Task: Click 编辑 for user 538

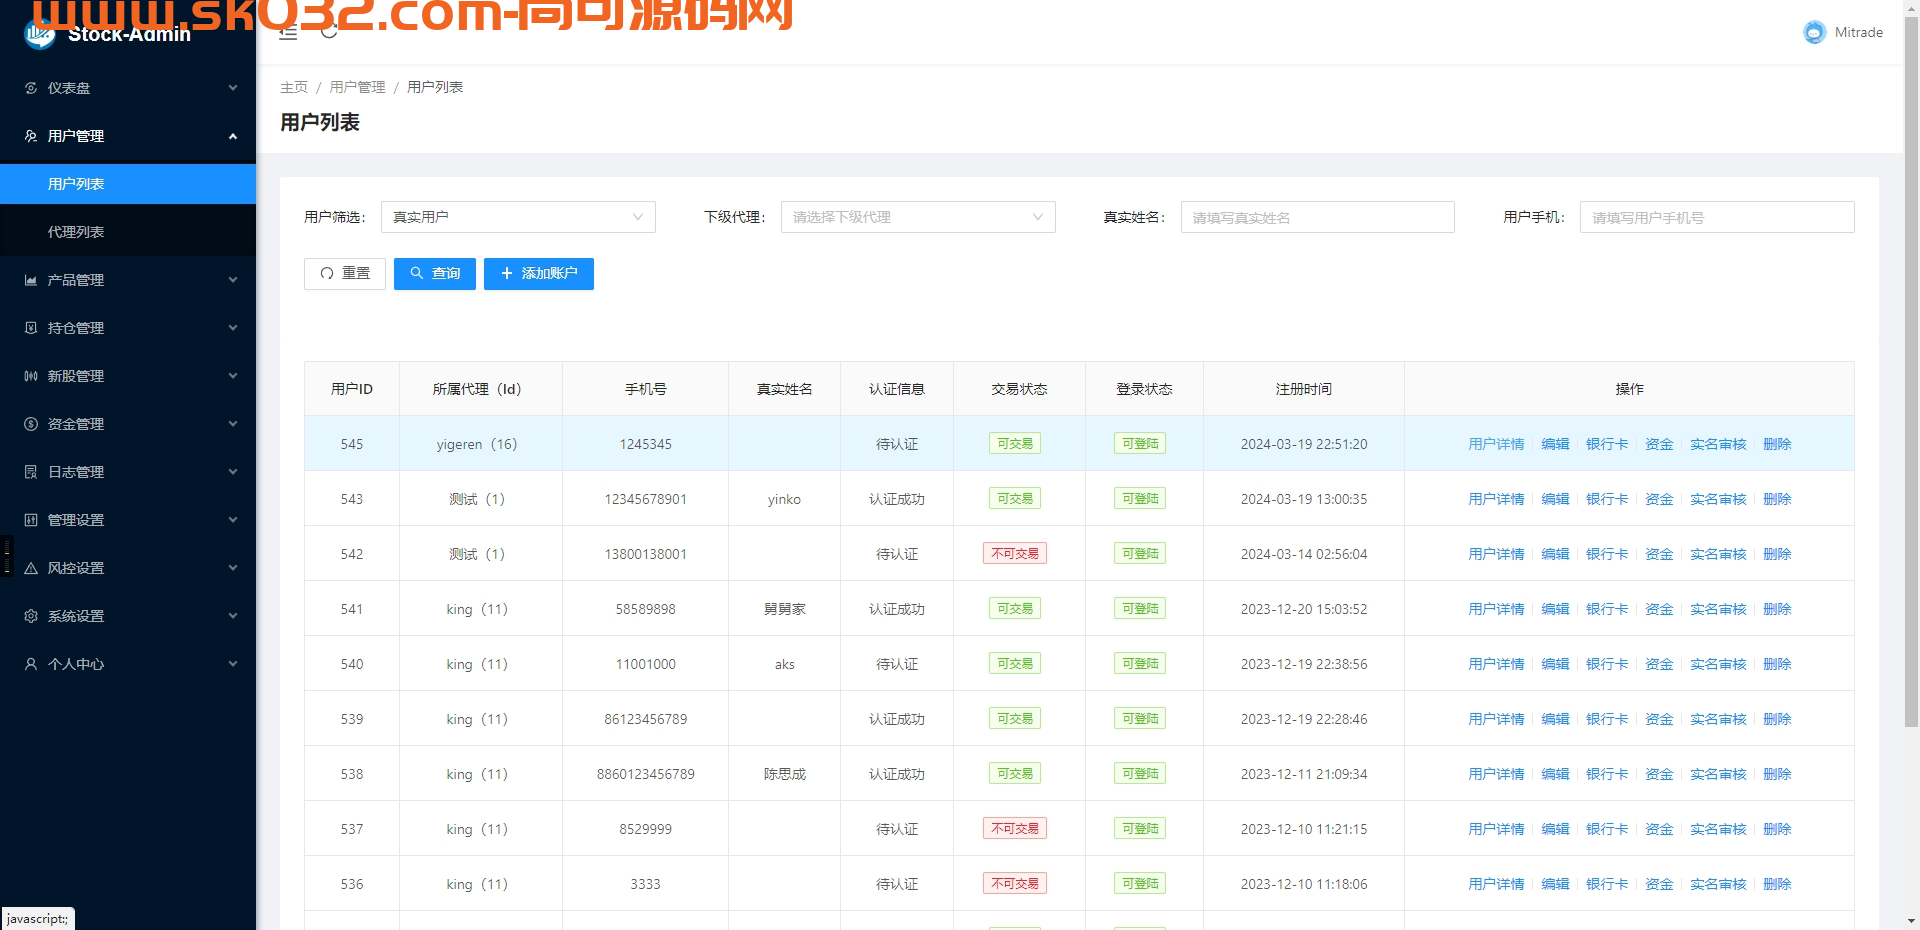Action: (x=1555, y=774)
